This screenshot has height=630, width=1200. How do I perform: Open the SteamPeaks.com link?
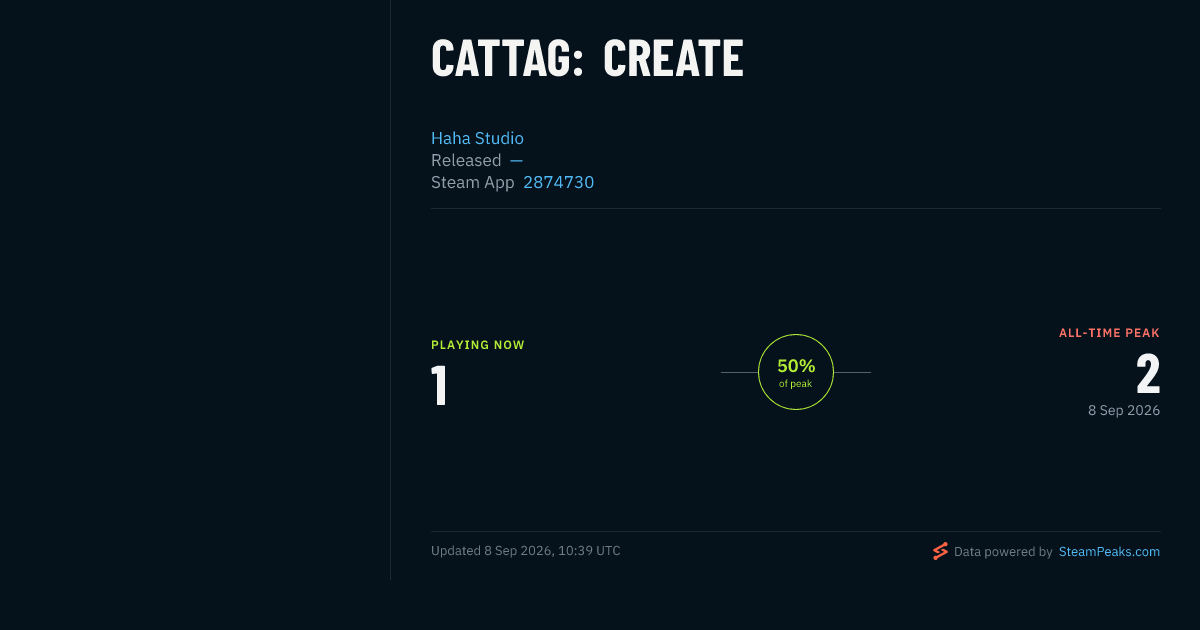coord(1109,551)
